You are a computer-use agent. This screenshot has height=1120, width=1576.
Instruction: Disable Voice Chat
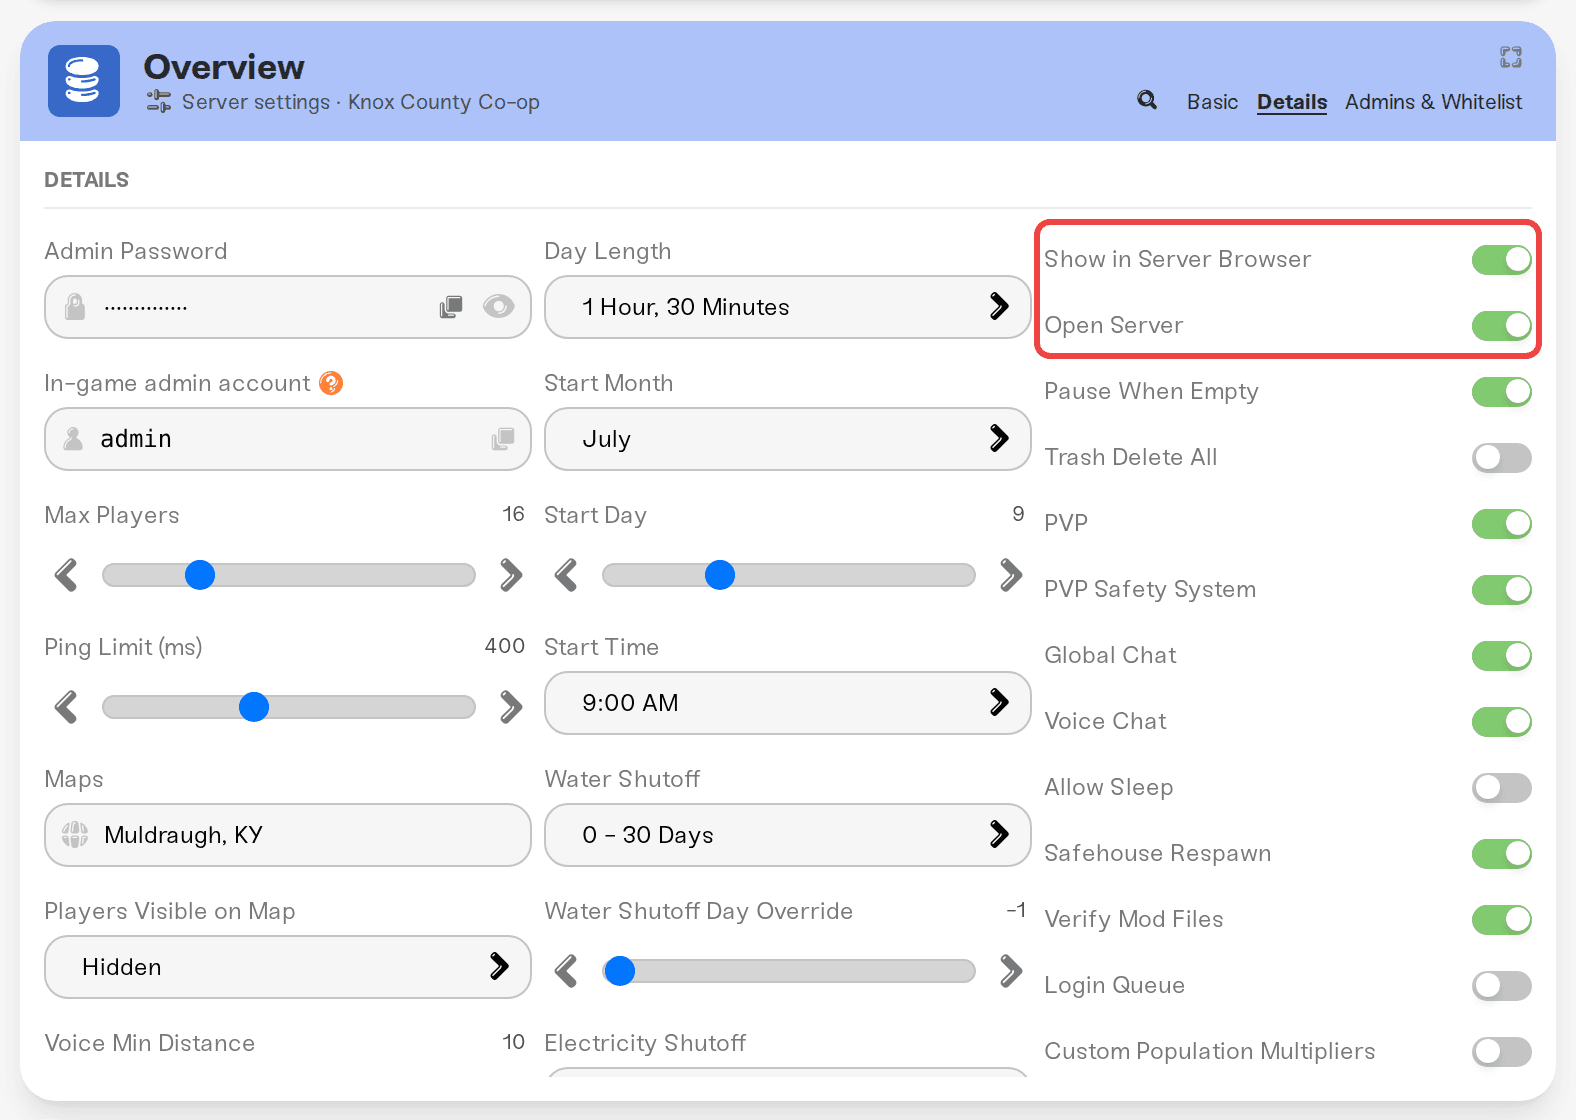click(1501, 722)
